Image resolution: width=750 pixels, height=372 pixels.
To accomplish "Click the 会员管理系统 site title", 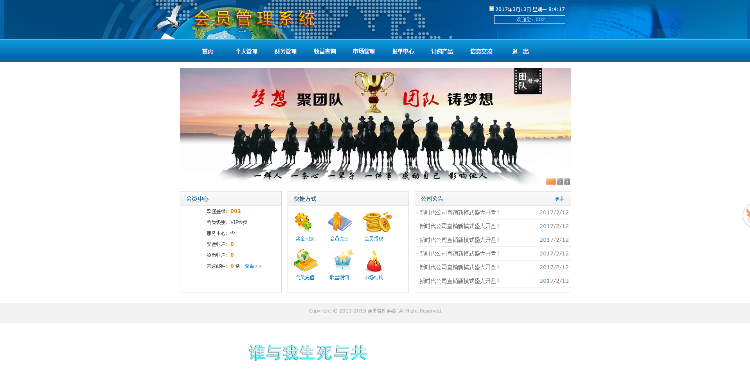I will [254, 19].
